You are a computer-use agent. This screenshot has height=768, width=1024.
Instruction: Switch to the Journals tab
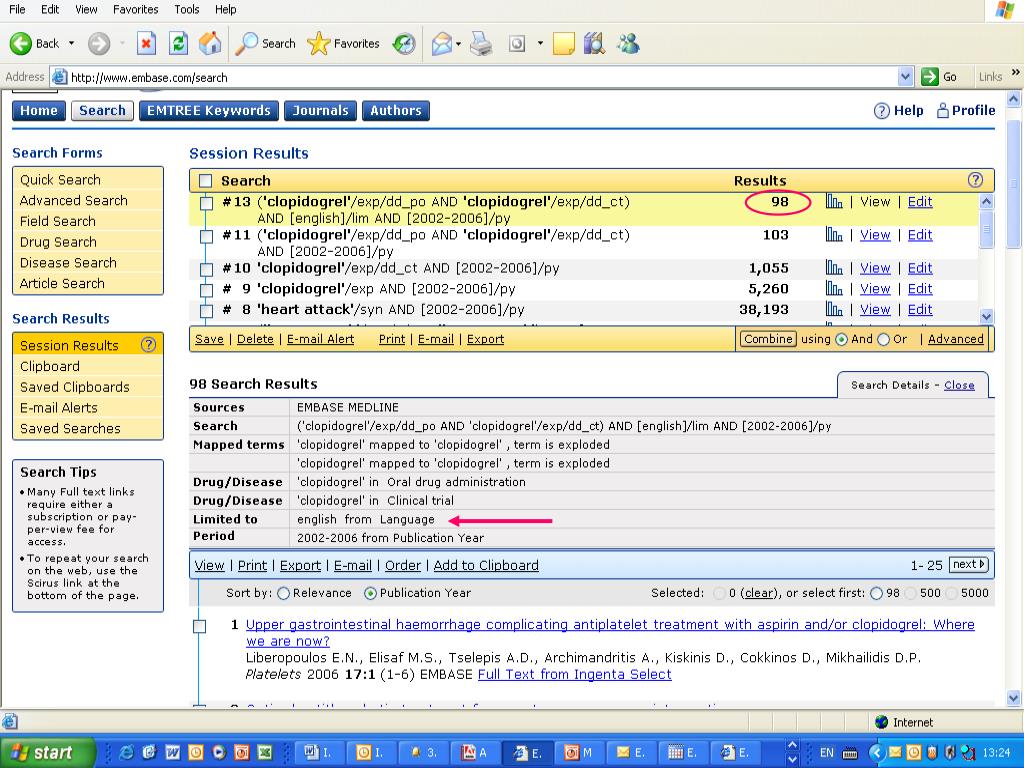click(320, 111)
